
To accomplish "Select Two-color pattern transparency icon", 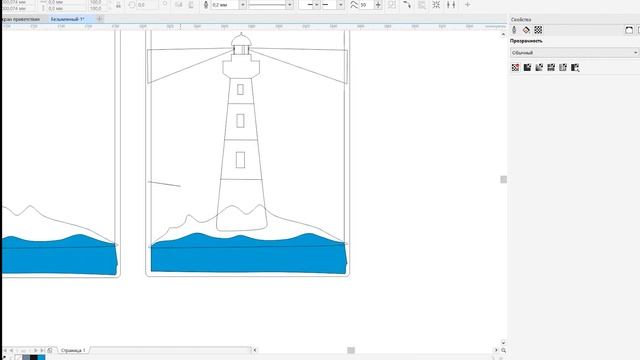I will point(575,67).
